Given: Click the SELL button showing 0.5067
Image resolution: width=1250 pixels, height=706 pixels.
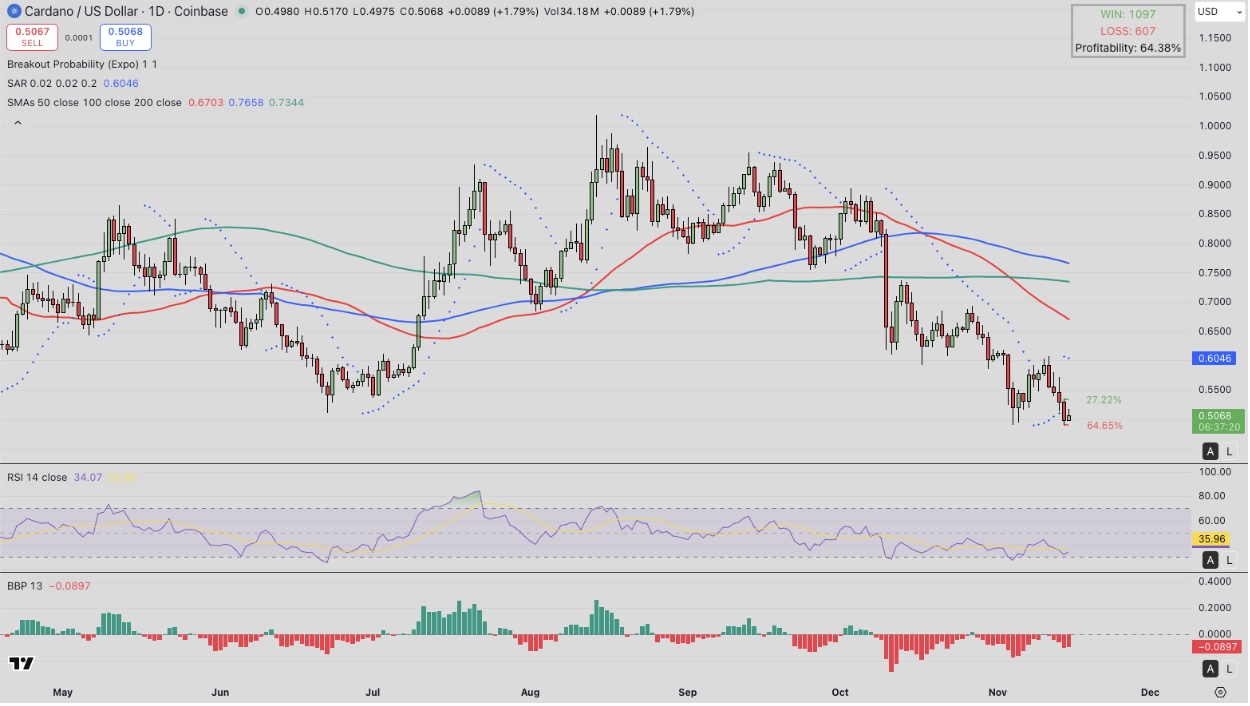Looking at the screenshot, I should point(31,35).
